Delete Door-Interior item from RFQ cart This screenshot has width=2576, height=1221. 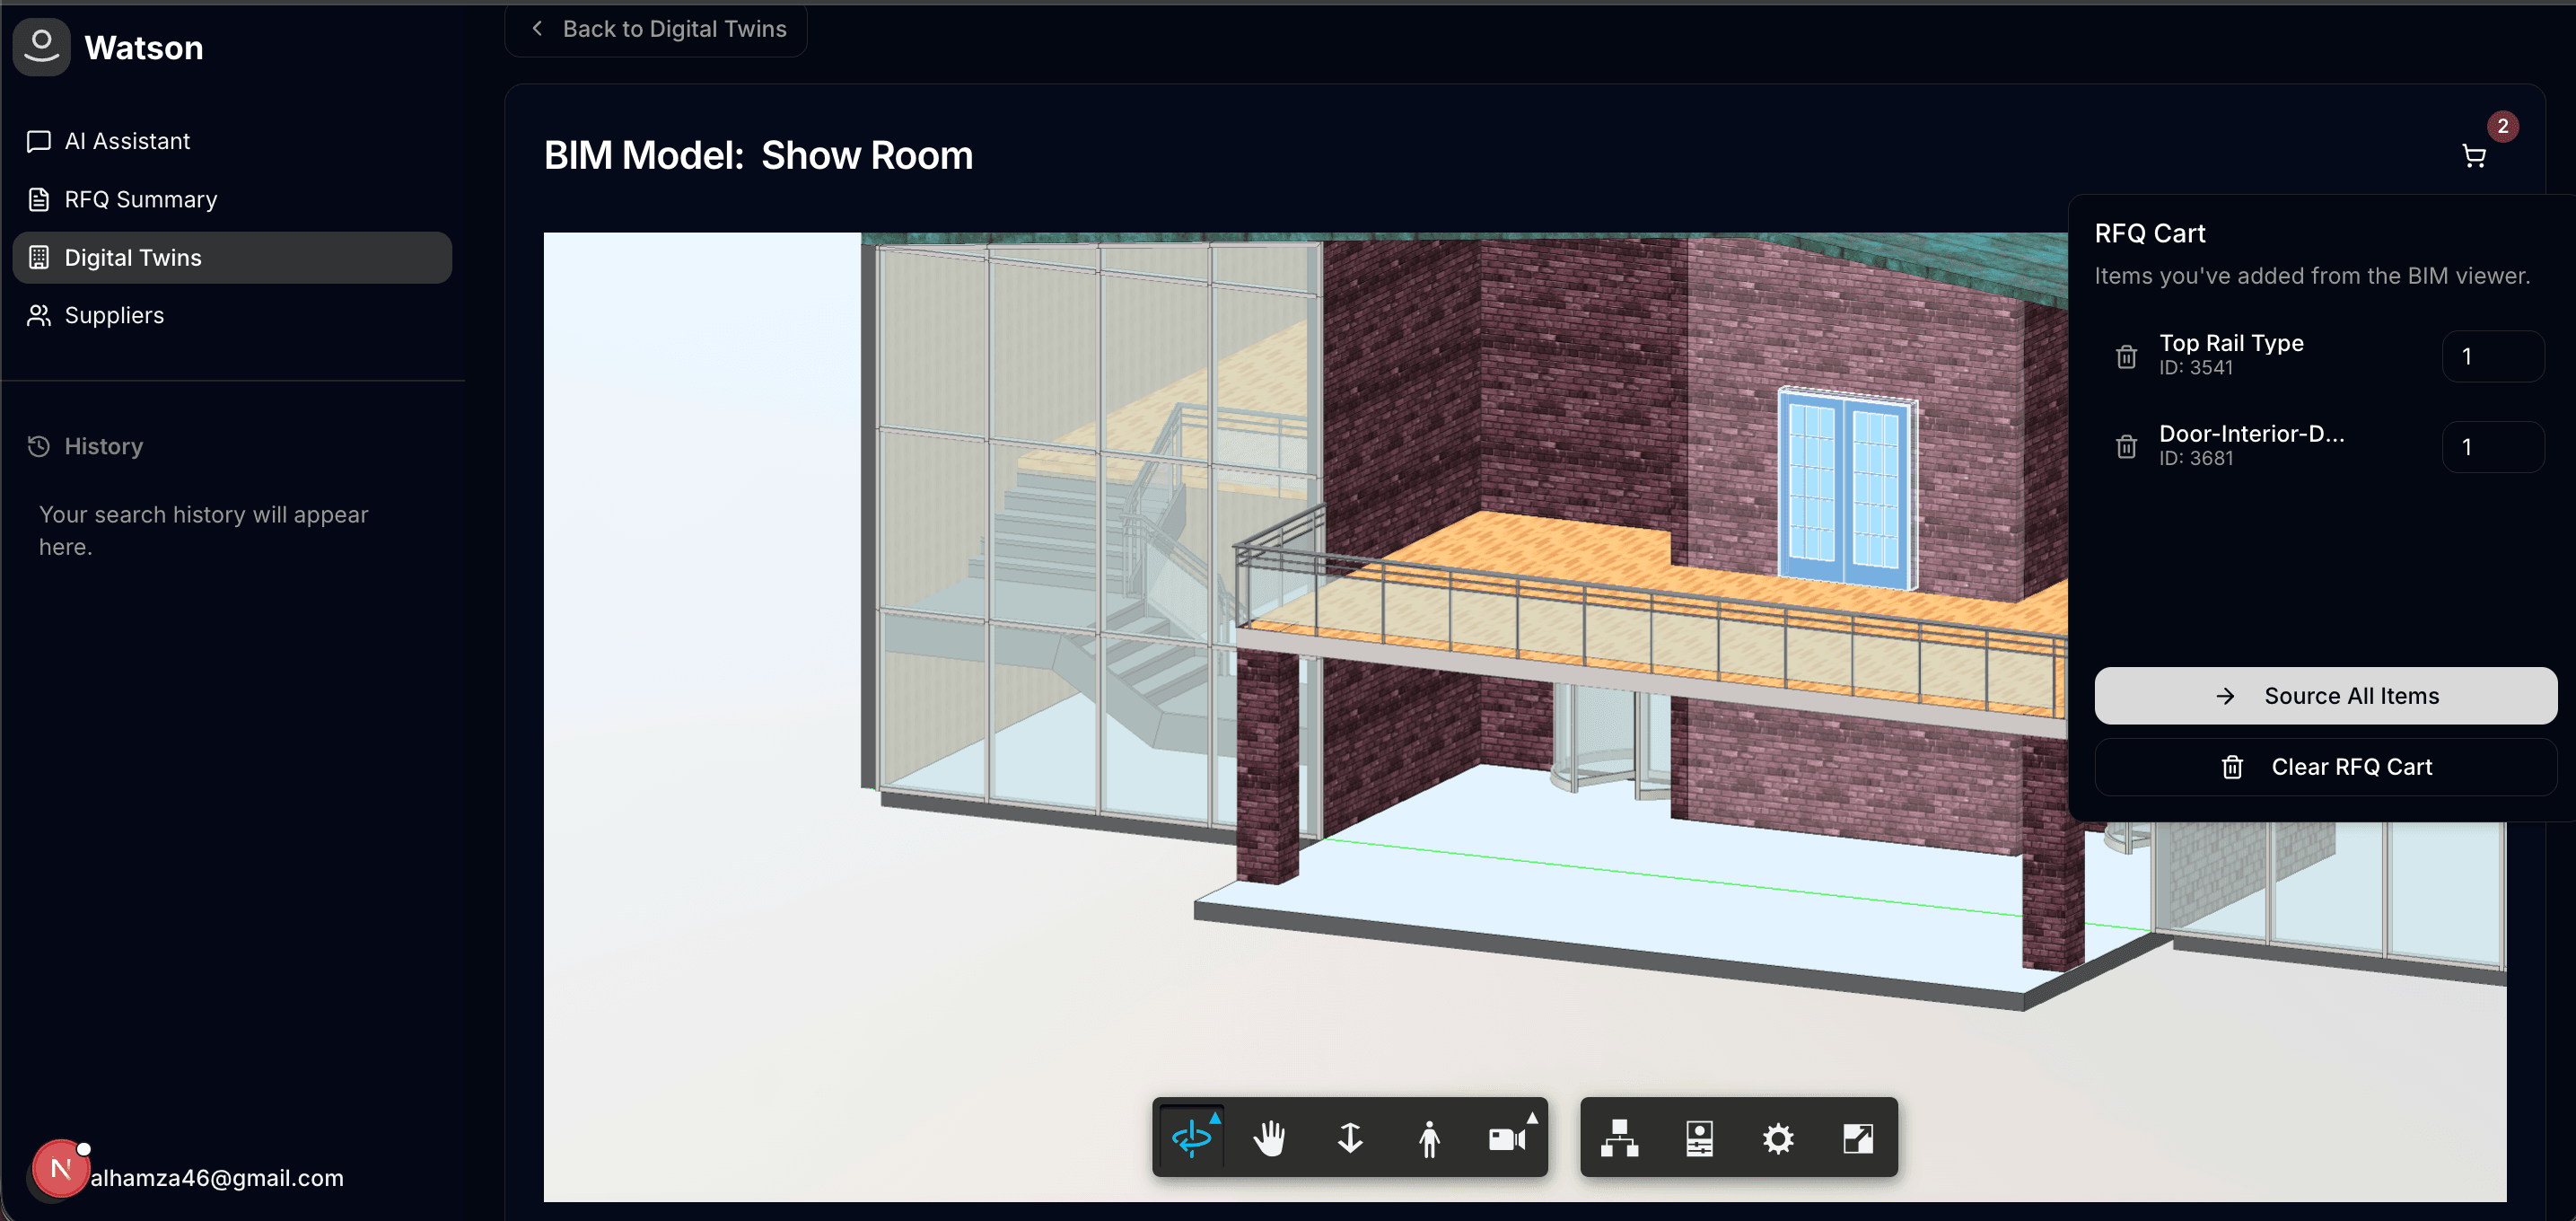pyautogui.click(x=2126, y=447)
